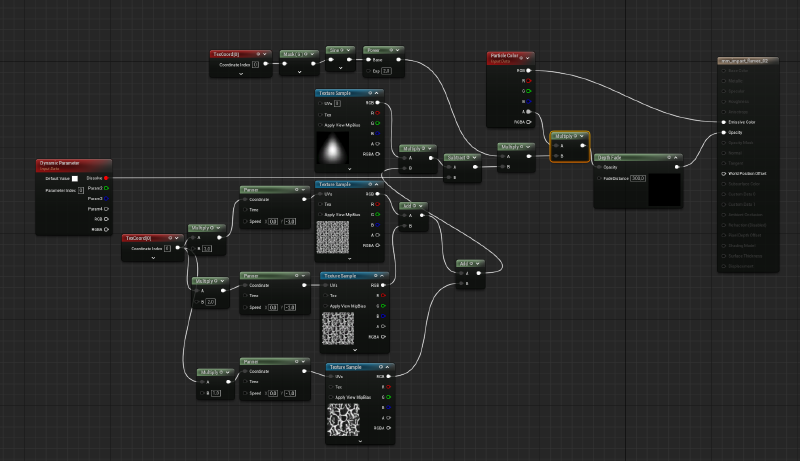This screenshot has width=800, height=461.
Task: Click the Dynamic Parameter Param2 green pin
Action: pos(104,187)
